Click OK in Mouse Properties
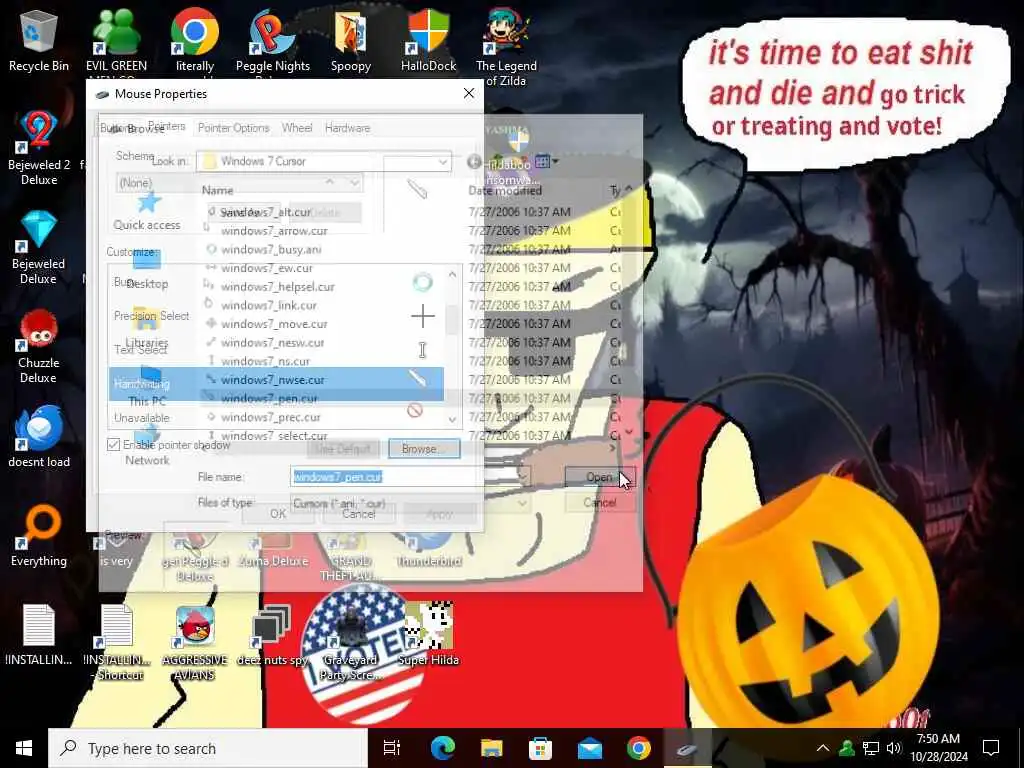1024x768 pixels. (x=278, y=513)
